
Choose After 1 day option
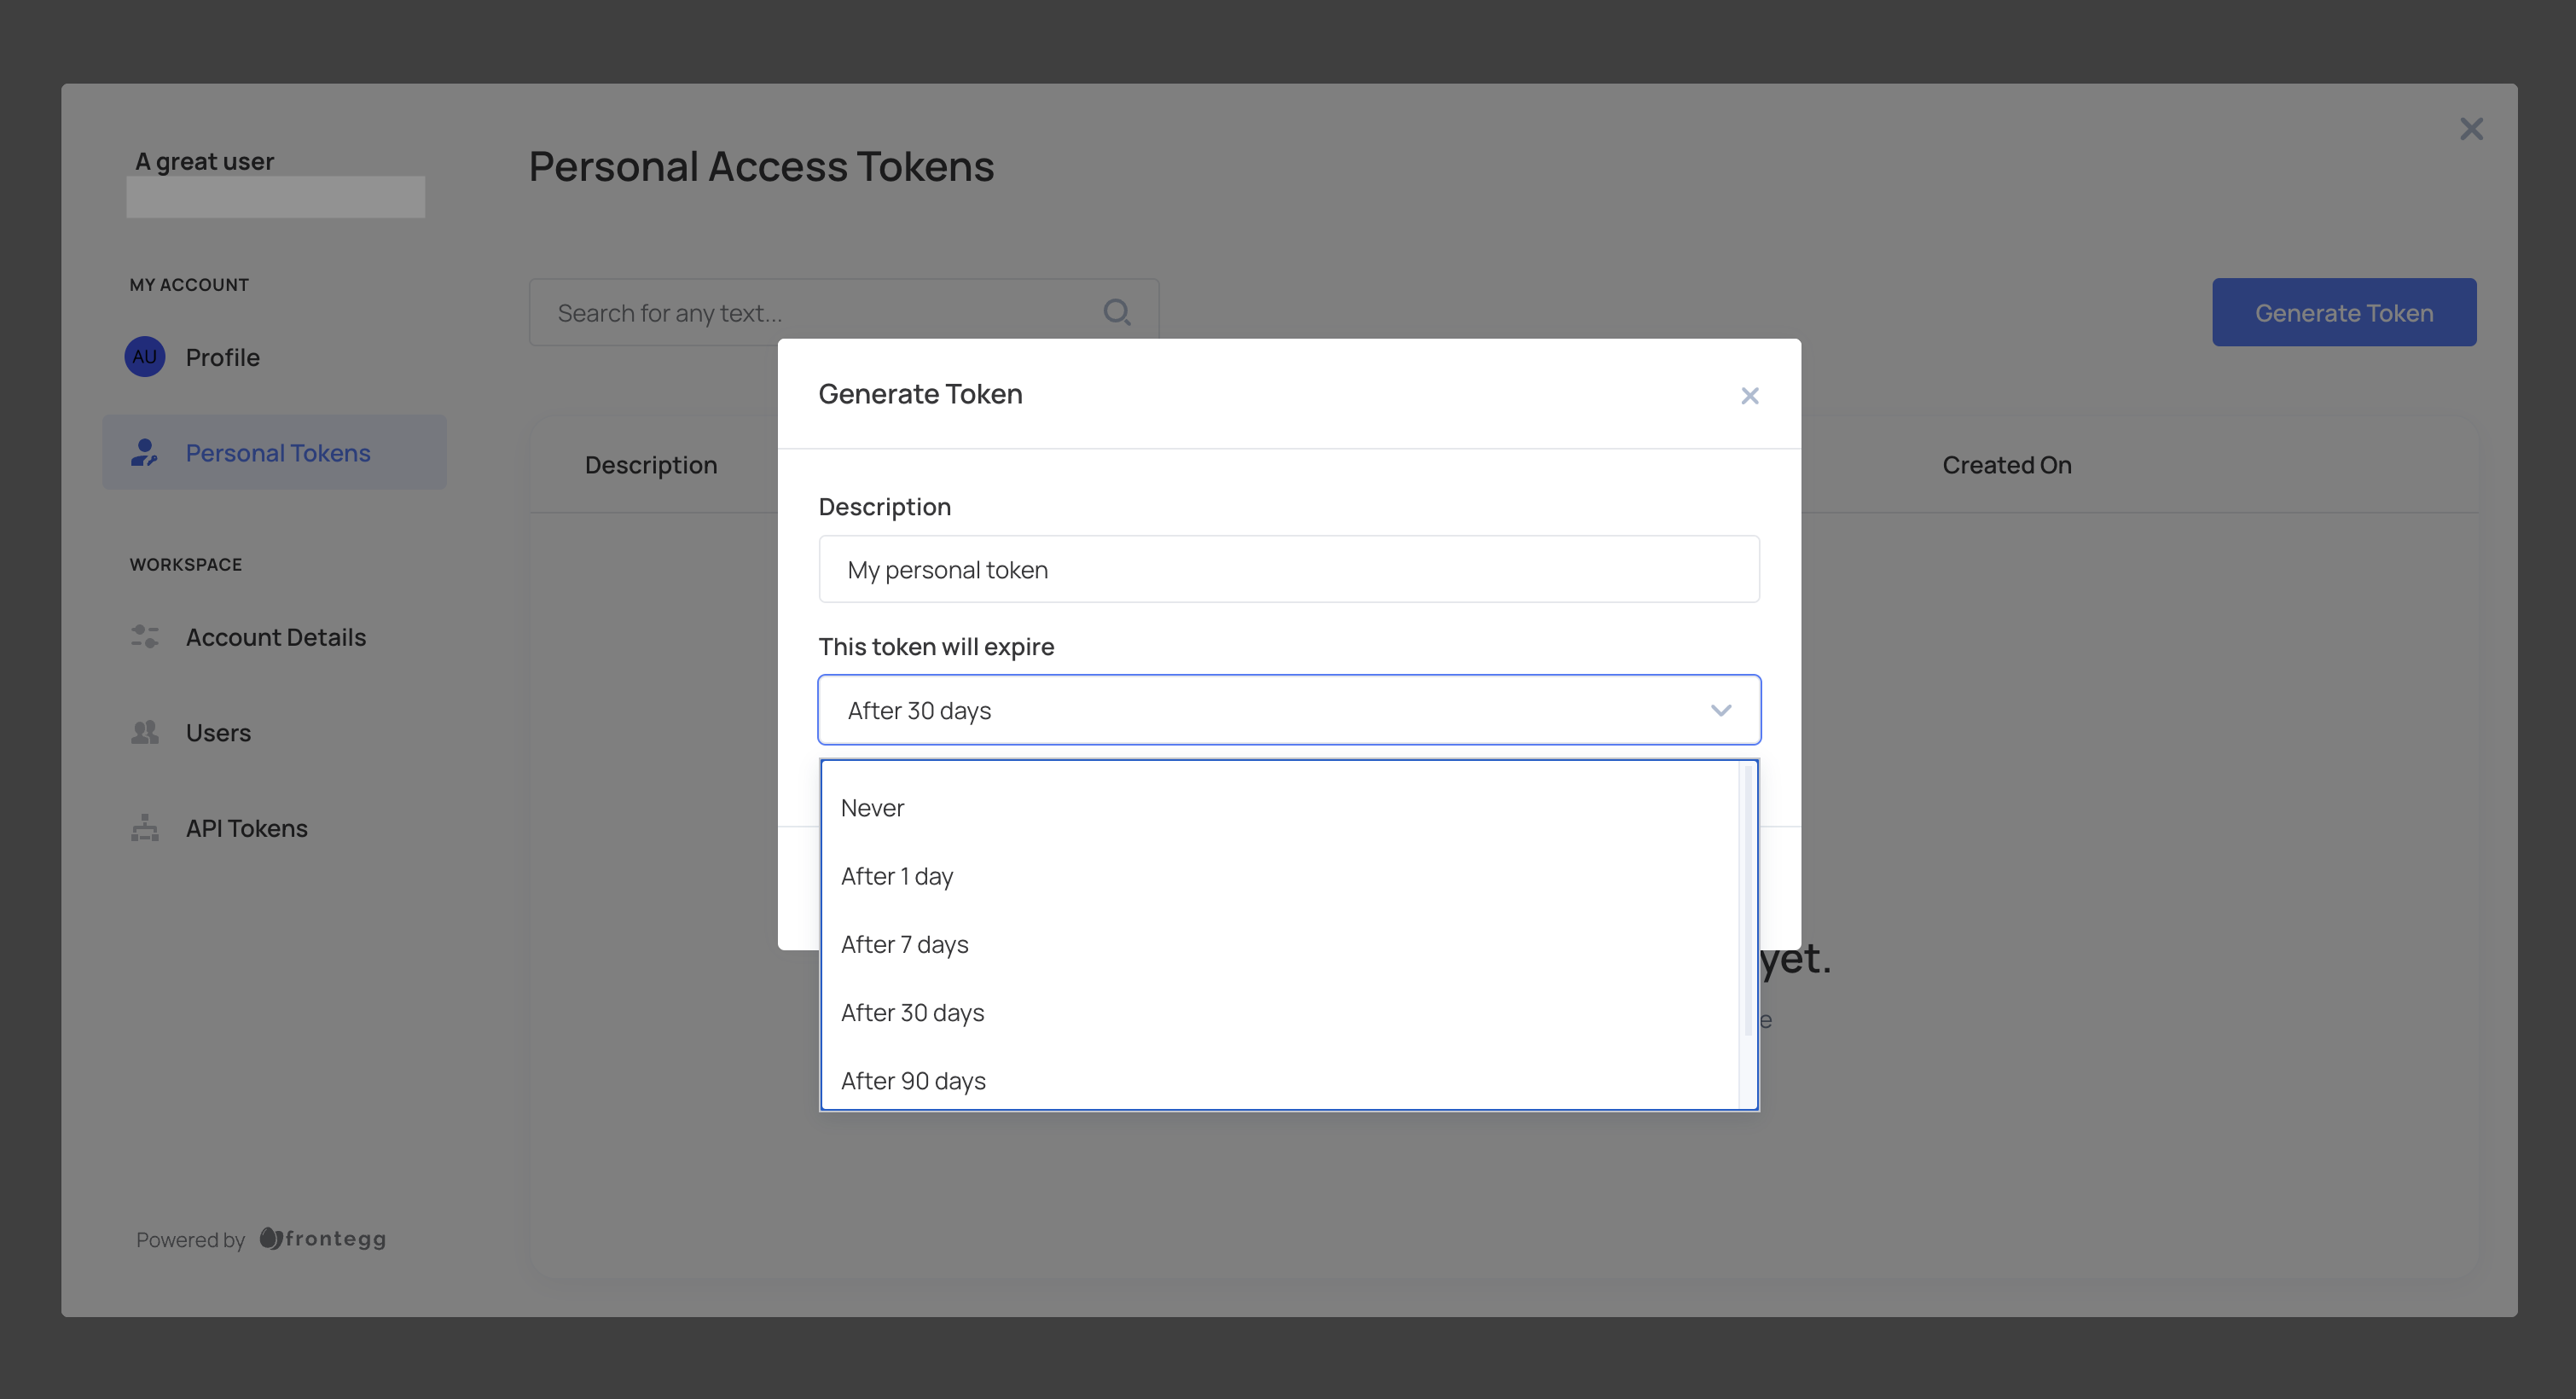[896, 876]
